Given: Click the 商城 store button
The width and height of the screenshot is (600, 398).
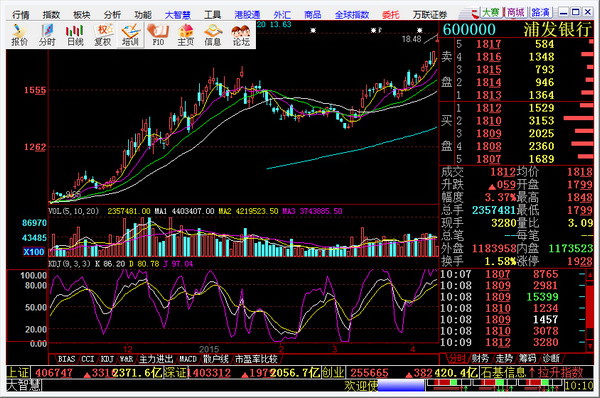Looking at the screenshot, I should [x=515, y=13].
